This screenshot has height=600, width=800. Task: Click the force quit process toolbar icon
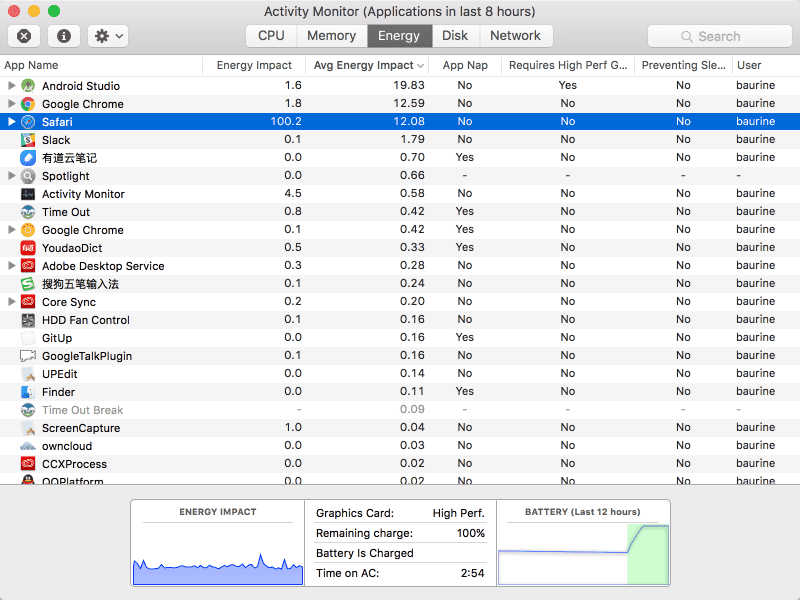point(24,36)
